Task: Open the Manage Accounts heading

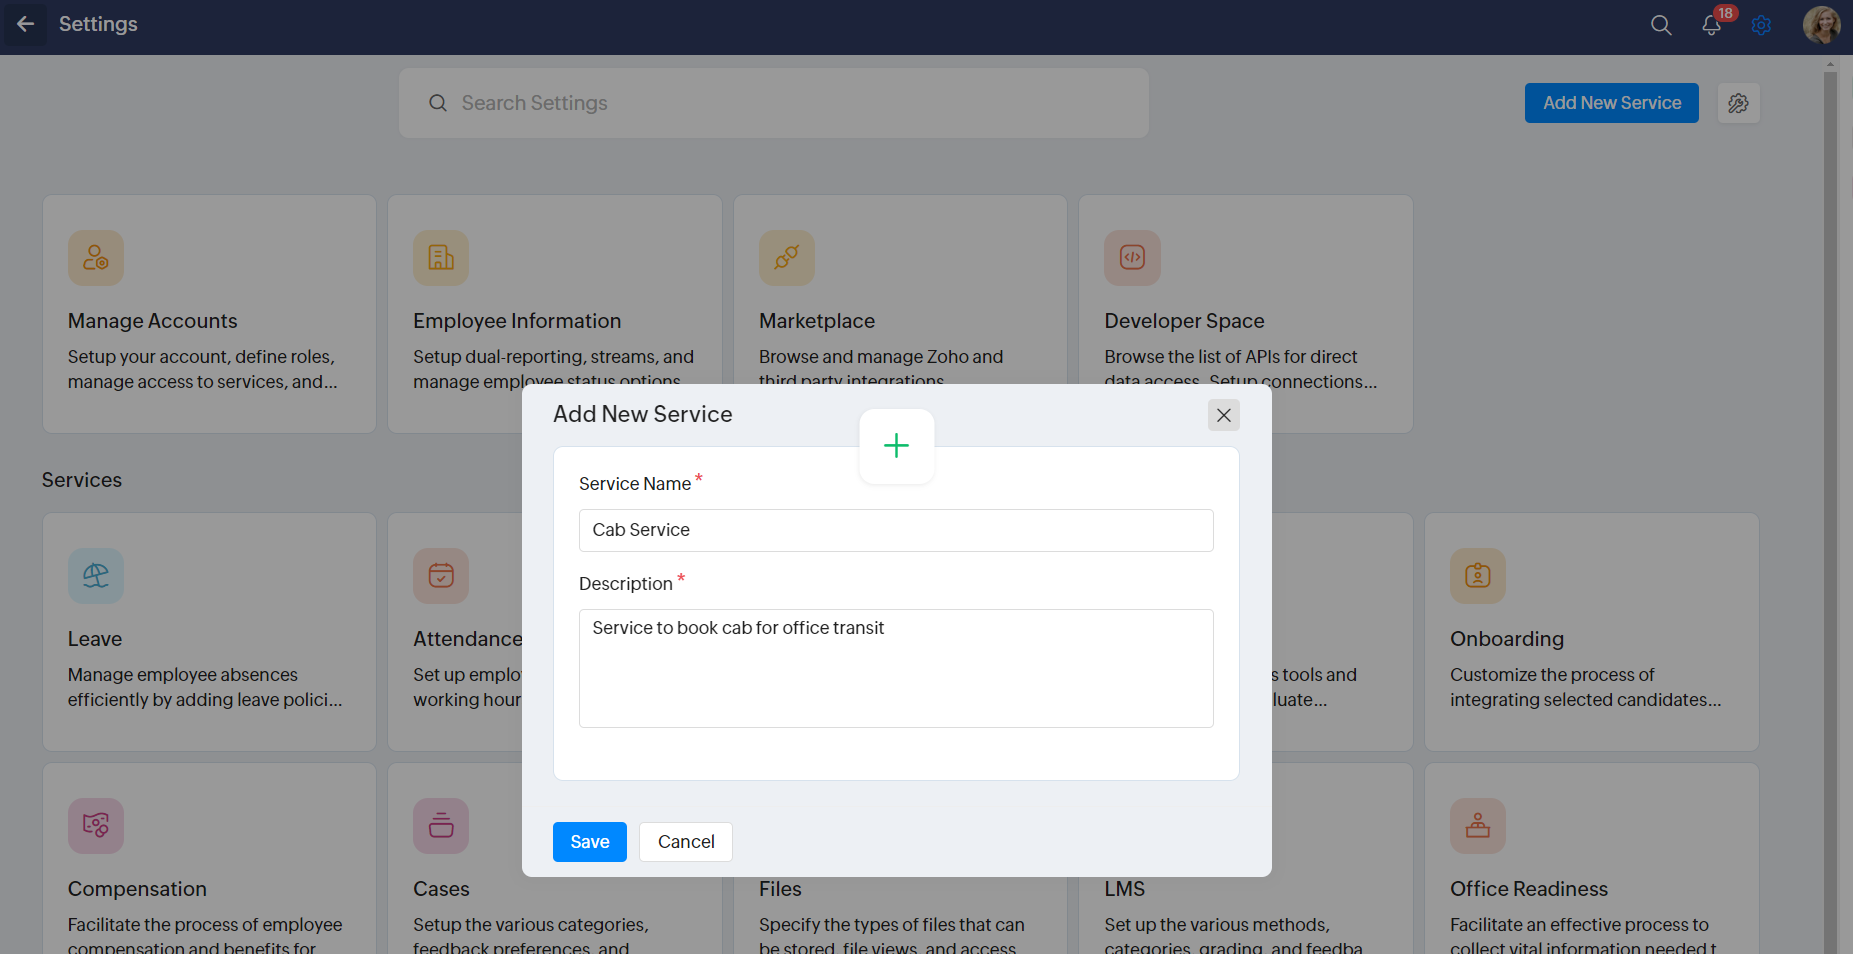Action: (153, 321)
